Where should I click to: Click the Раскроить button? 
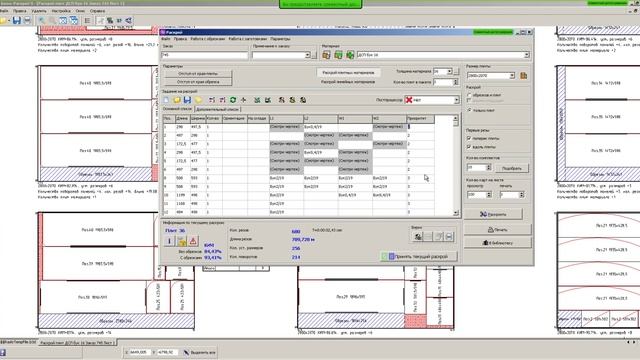pos(493,214)
